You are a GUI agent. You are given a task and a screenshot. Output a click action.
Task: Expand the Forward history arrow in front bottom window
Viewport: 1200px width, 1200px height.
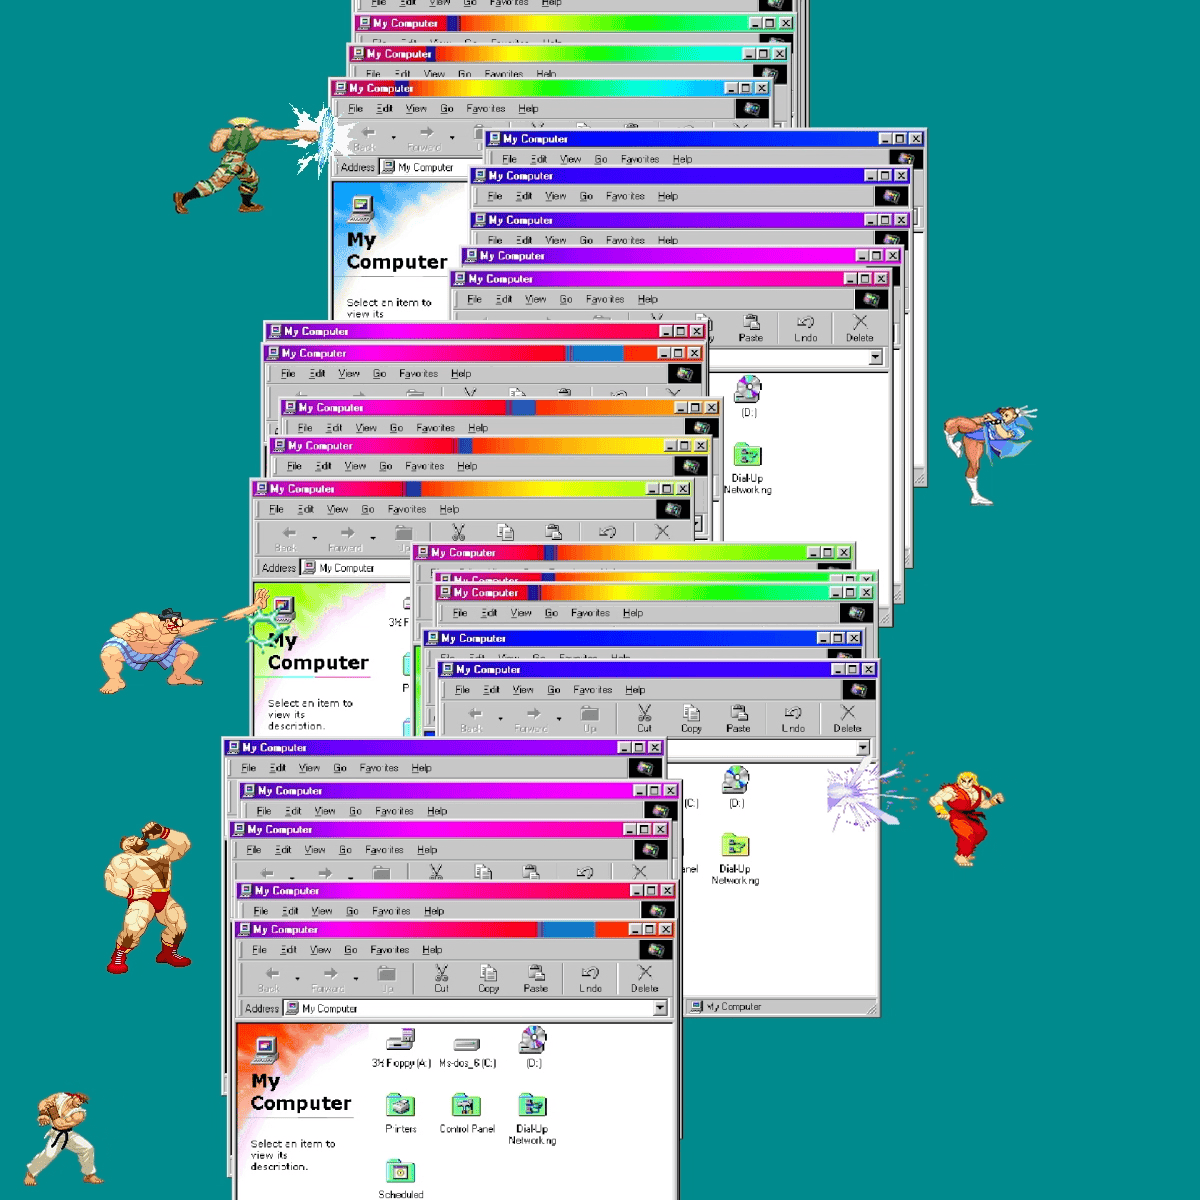tap(356, 979)
